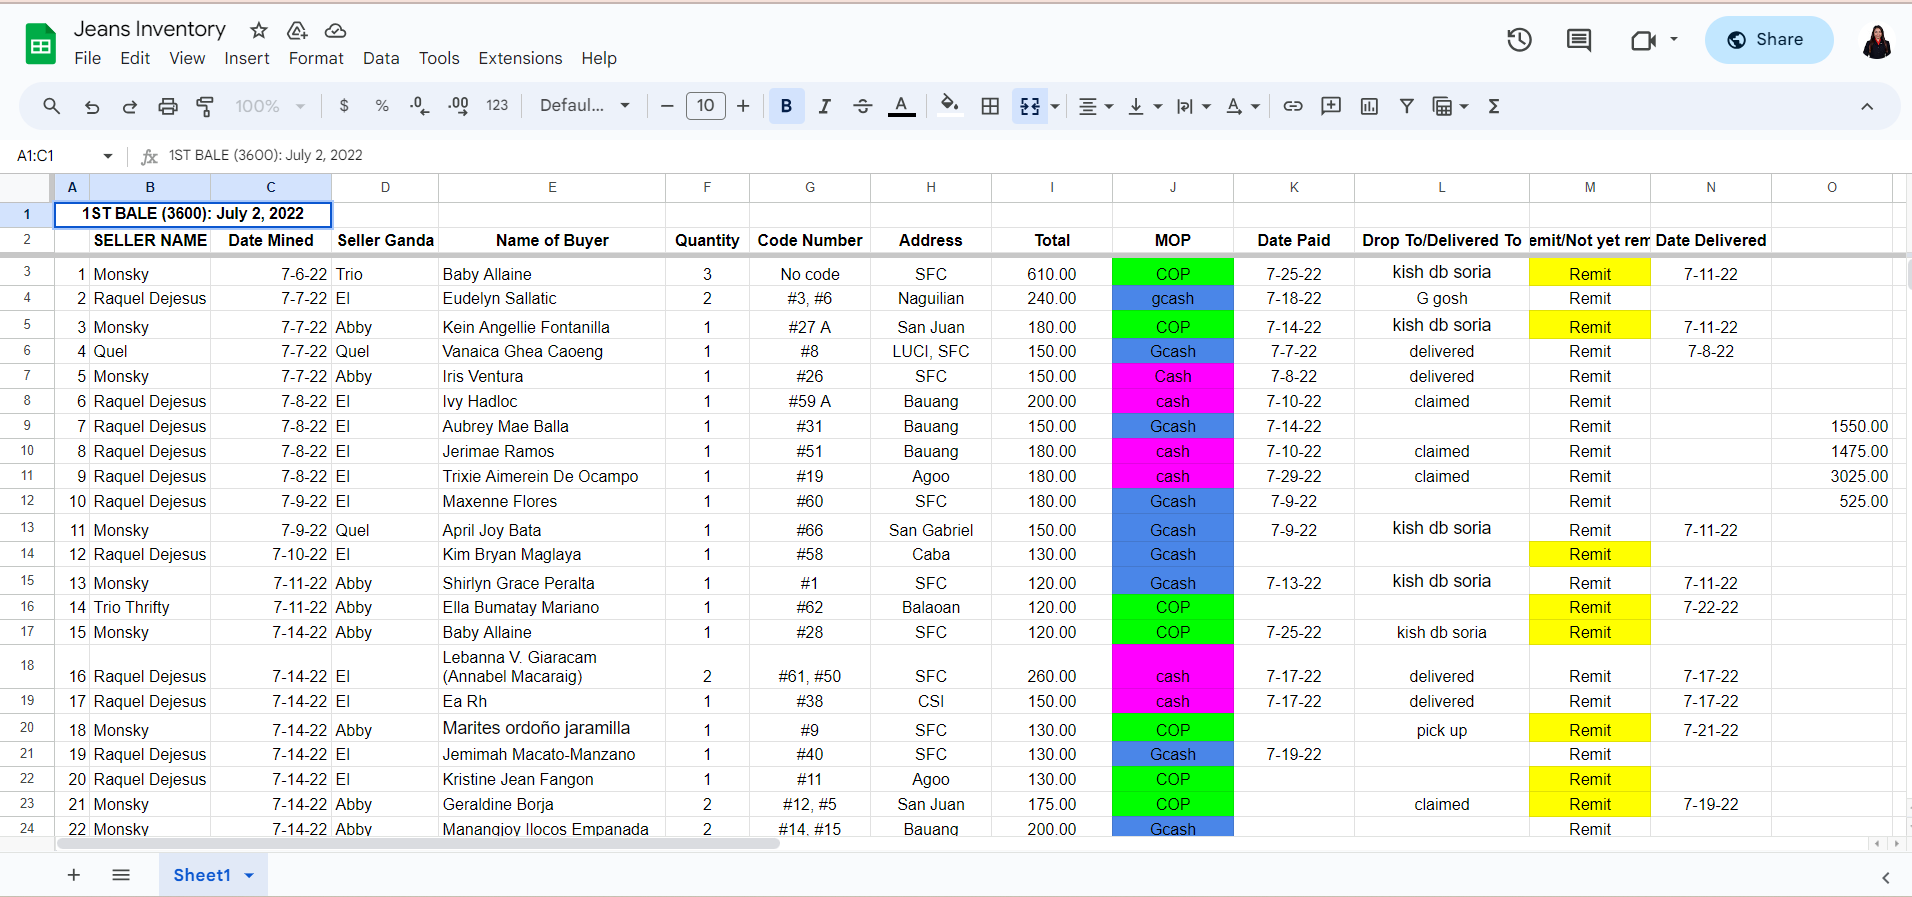The image size is (1912, 897).
Task: Open the Help menu
Action: [x=599, y=58]
